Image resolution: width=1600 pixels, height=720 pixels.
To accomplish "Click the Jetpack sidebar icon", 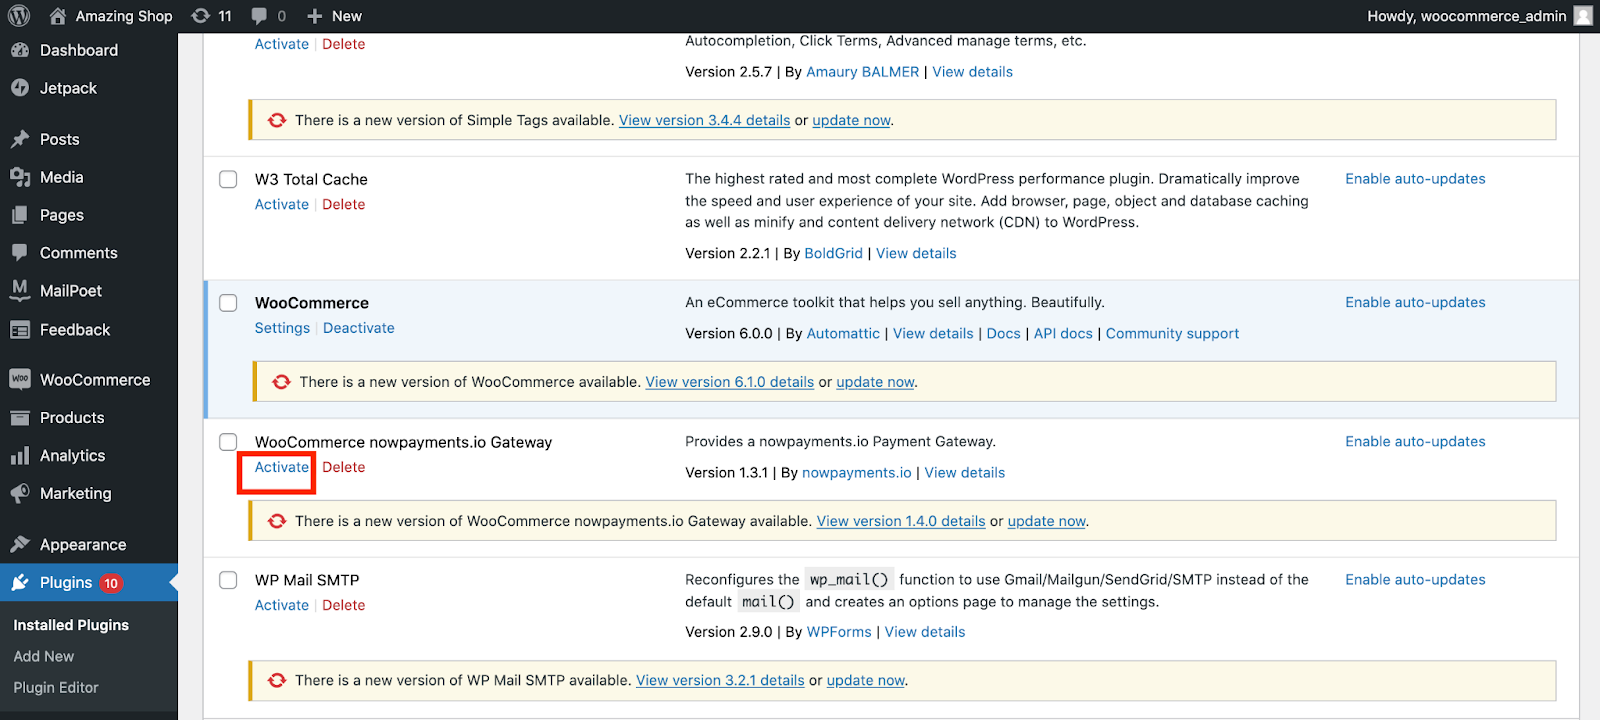I will (20, 88).
